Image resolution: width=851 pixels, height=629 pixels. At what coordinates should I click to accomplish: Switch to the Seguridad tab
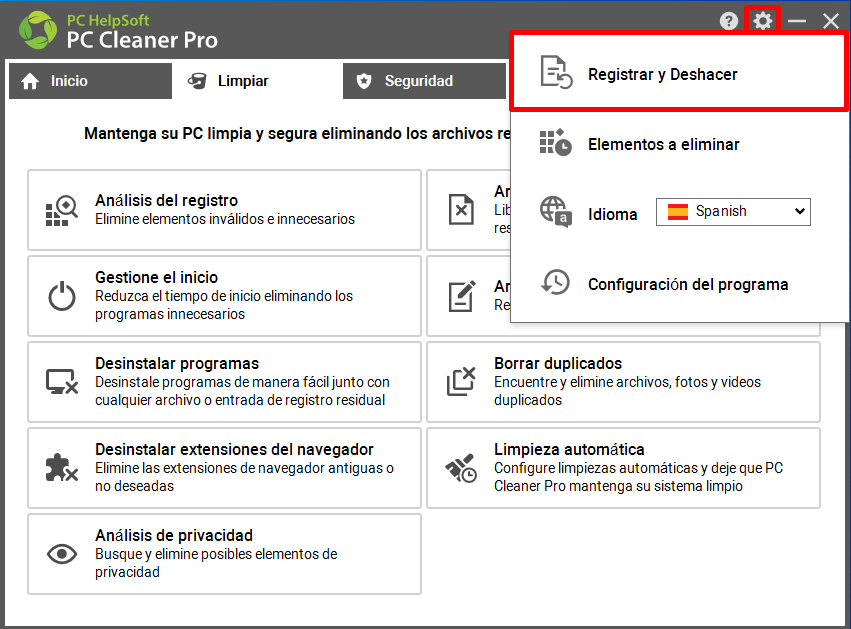tap(424, 81)
